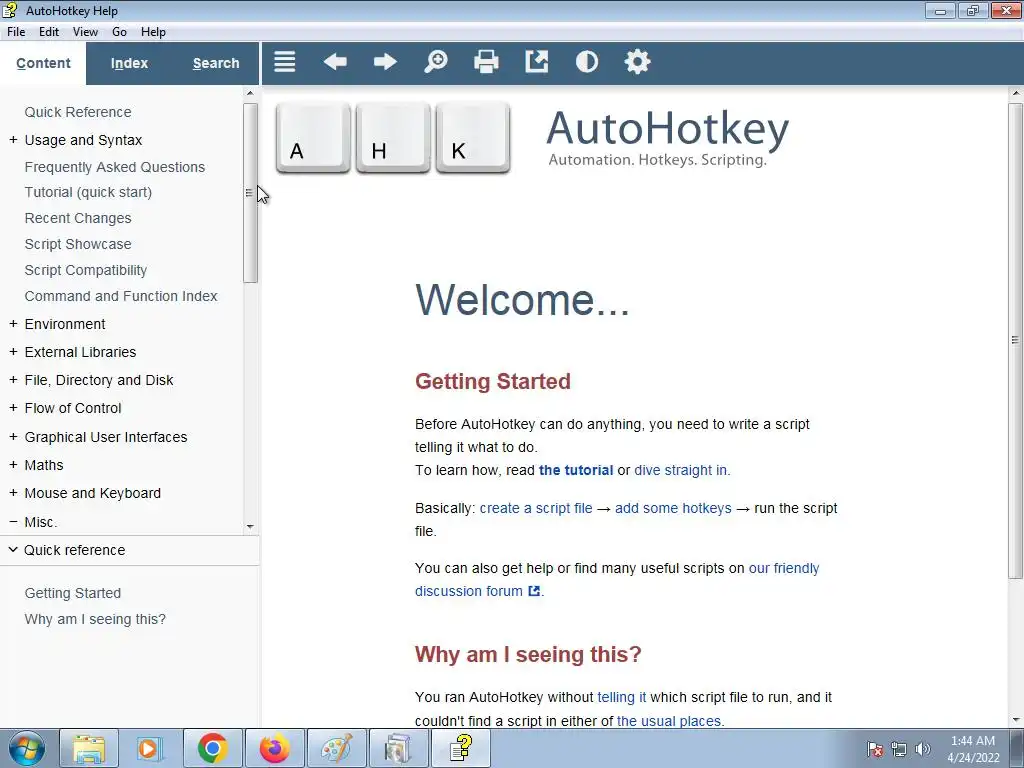Click the contents tree scrollbar thumb

point(249,193)
